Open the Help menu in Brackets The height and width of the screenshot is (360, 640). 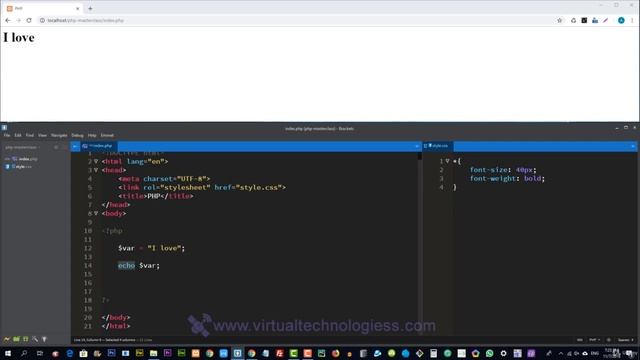pyautogui.click(x=92, y=136)
